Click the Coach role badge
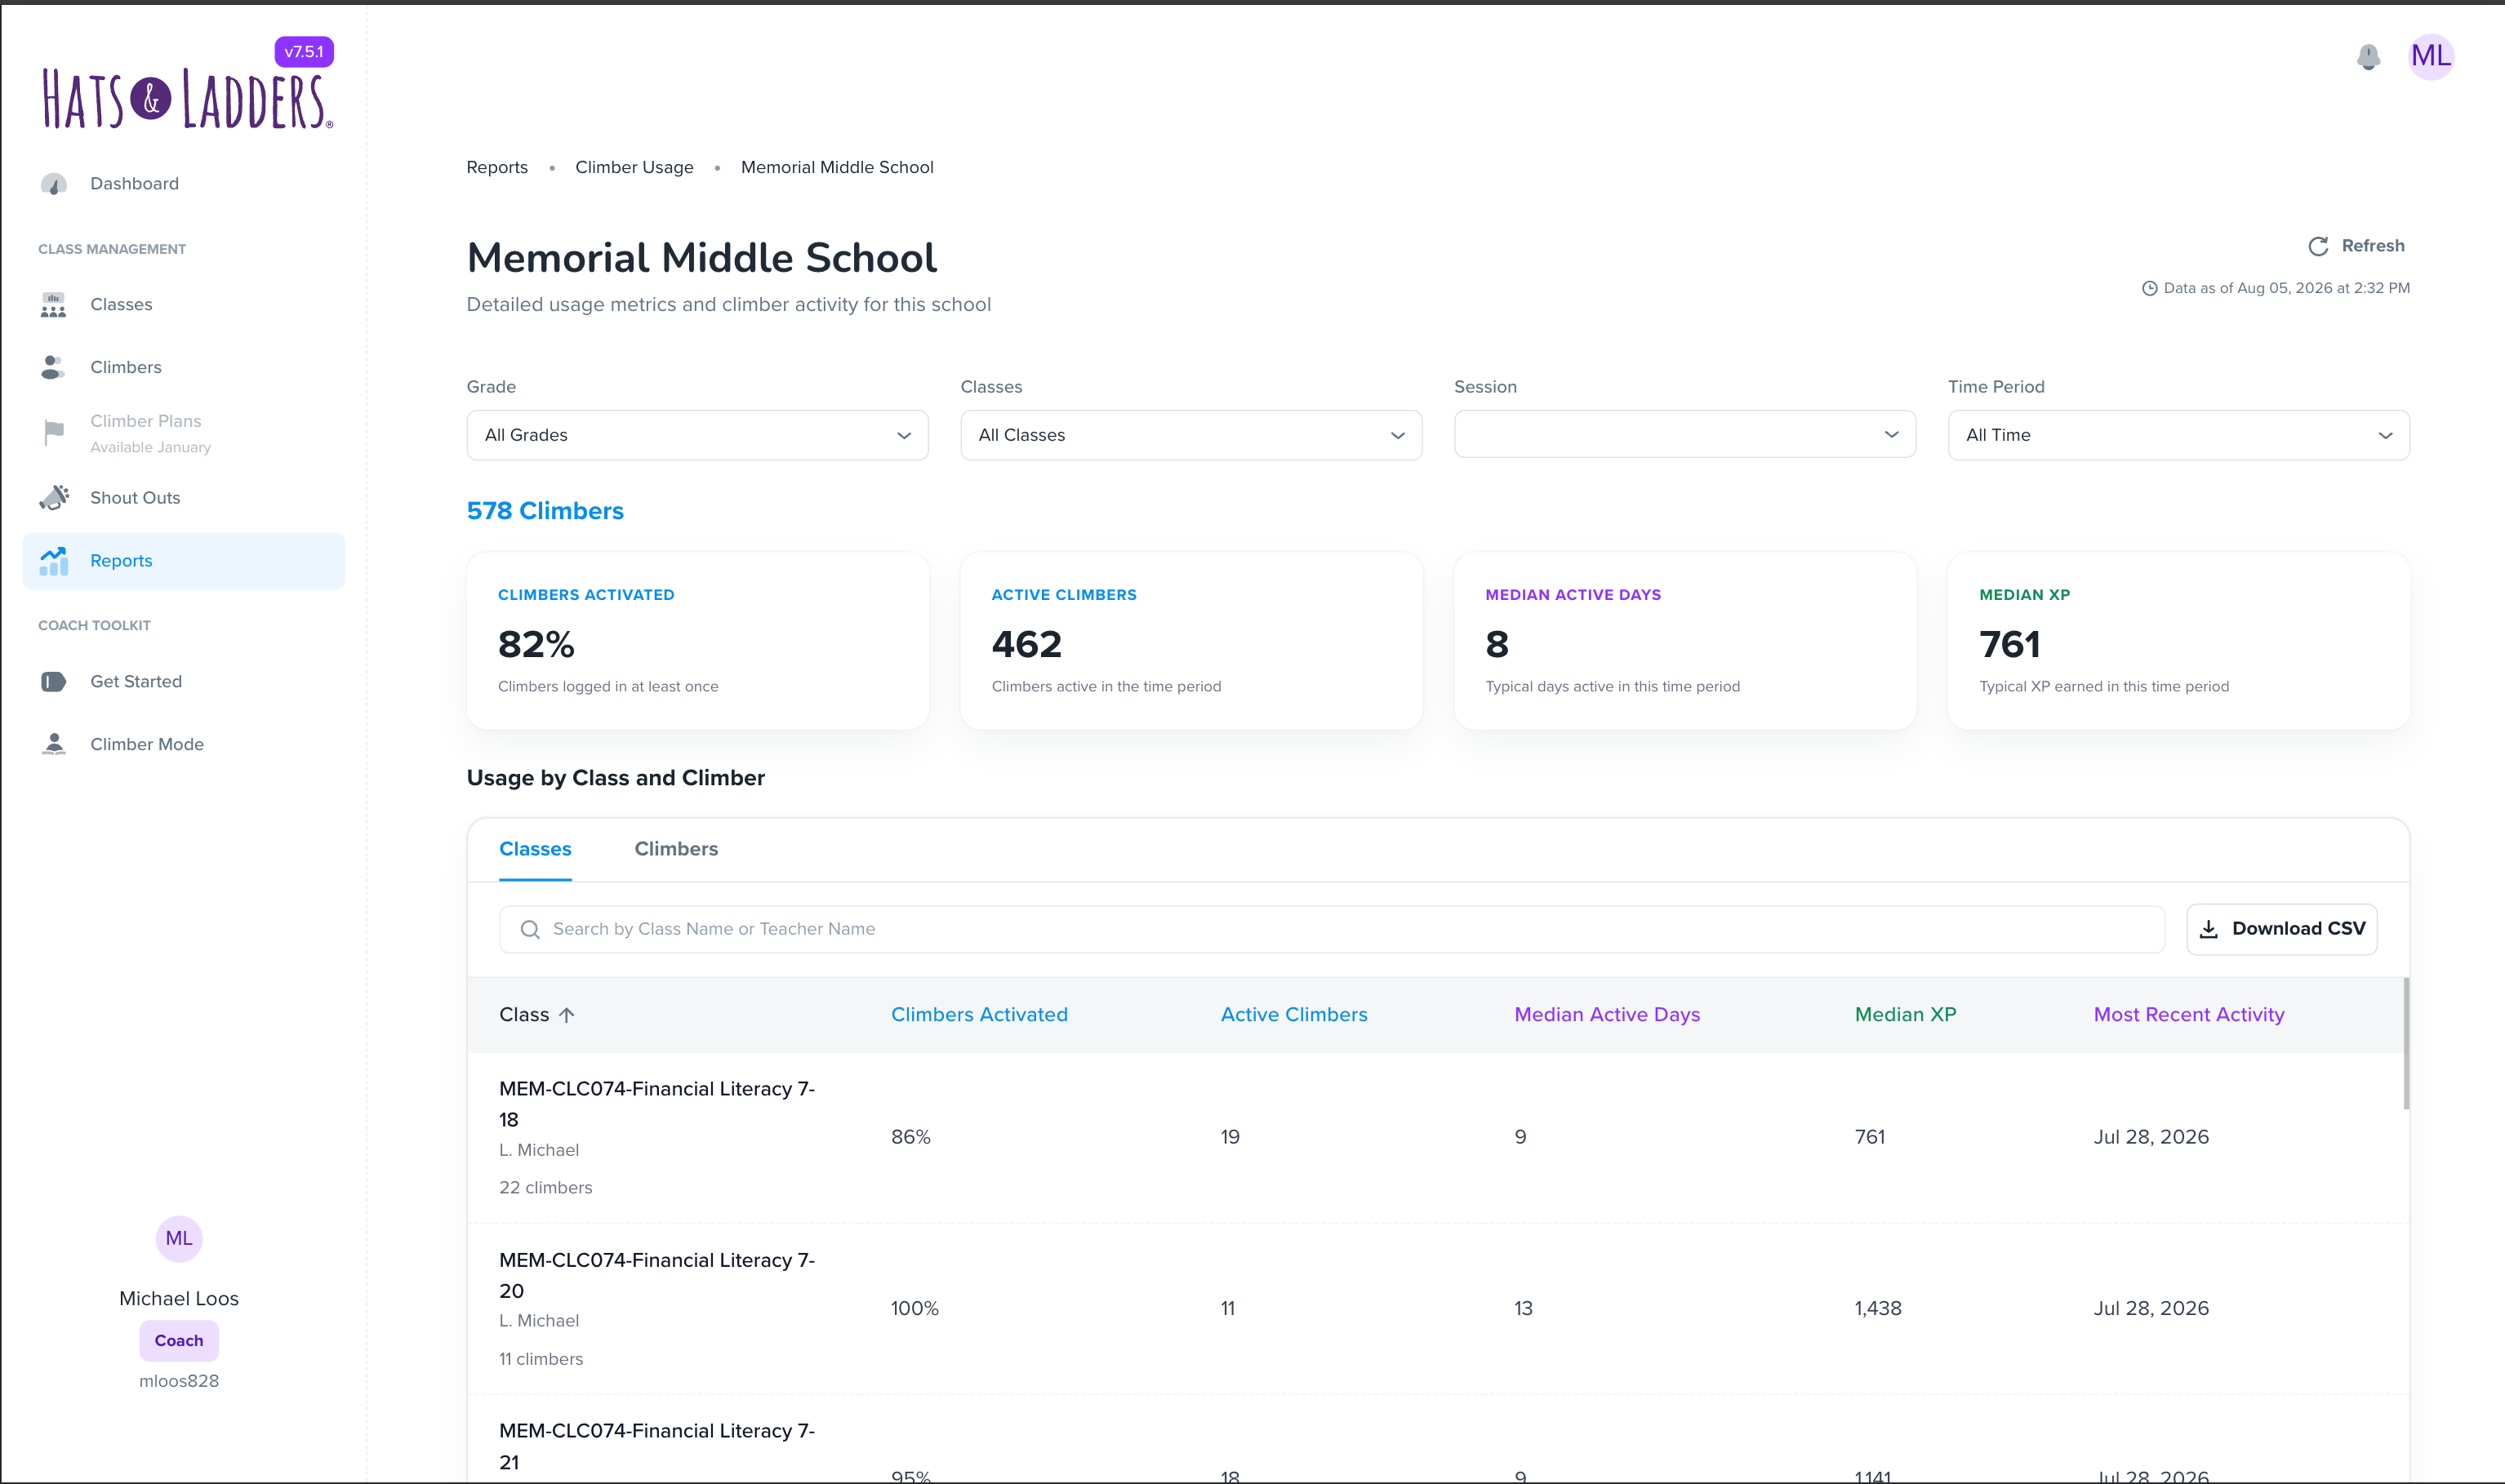The image size is (2505, 1484). click(x=179, y=1341)
